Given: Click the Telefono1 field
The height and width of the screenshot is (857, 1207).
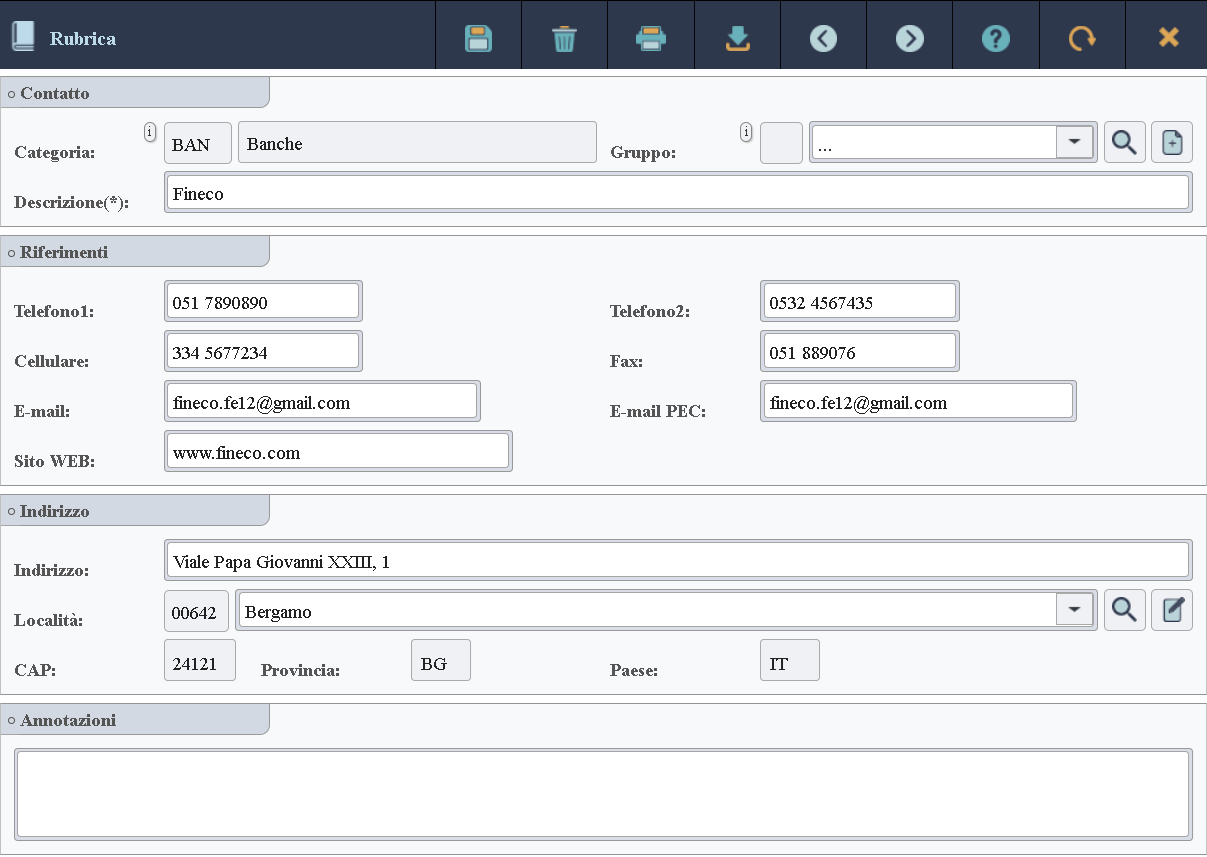Looking at the screenshot, I should [263, 301].
